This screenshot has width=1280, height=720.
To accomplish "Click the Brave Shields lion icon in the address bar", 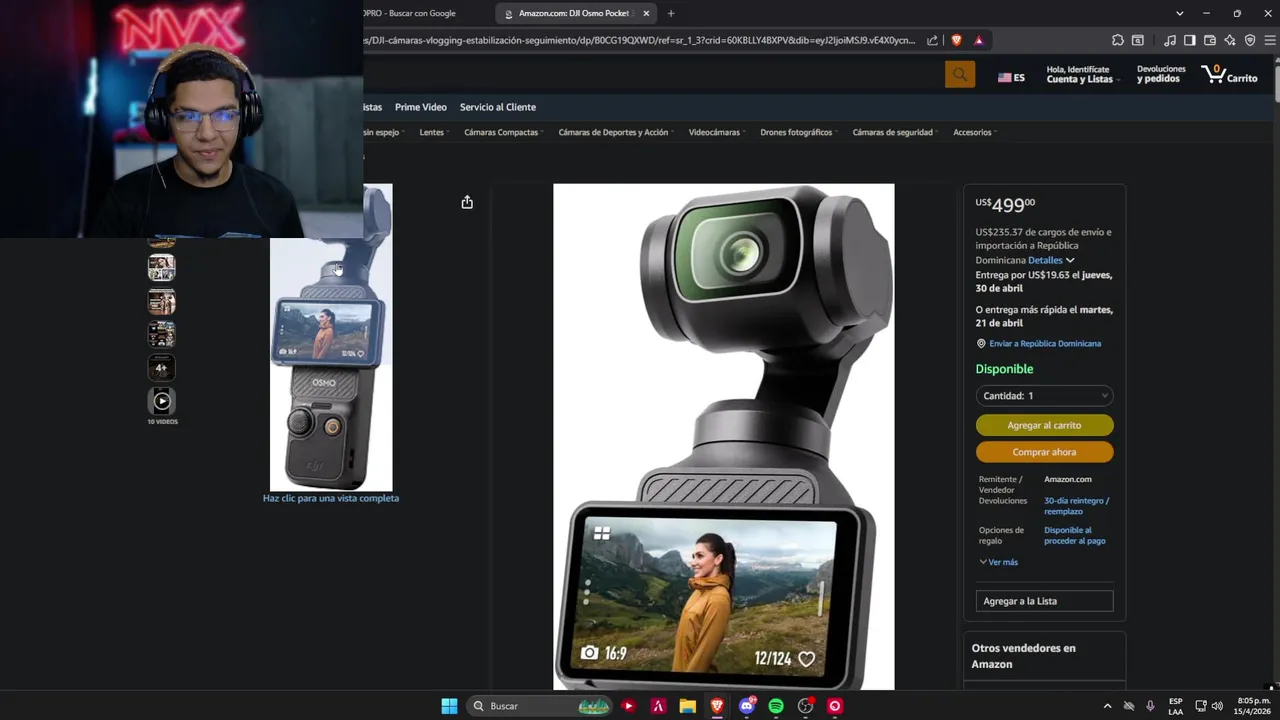I will point(957,40).
